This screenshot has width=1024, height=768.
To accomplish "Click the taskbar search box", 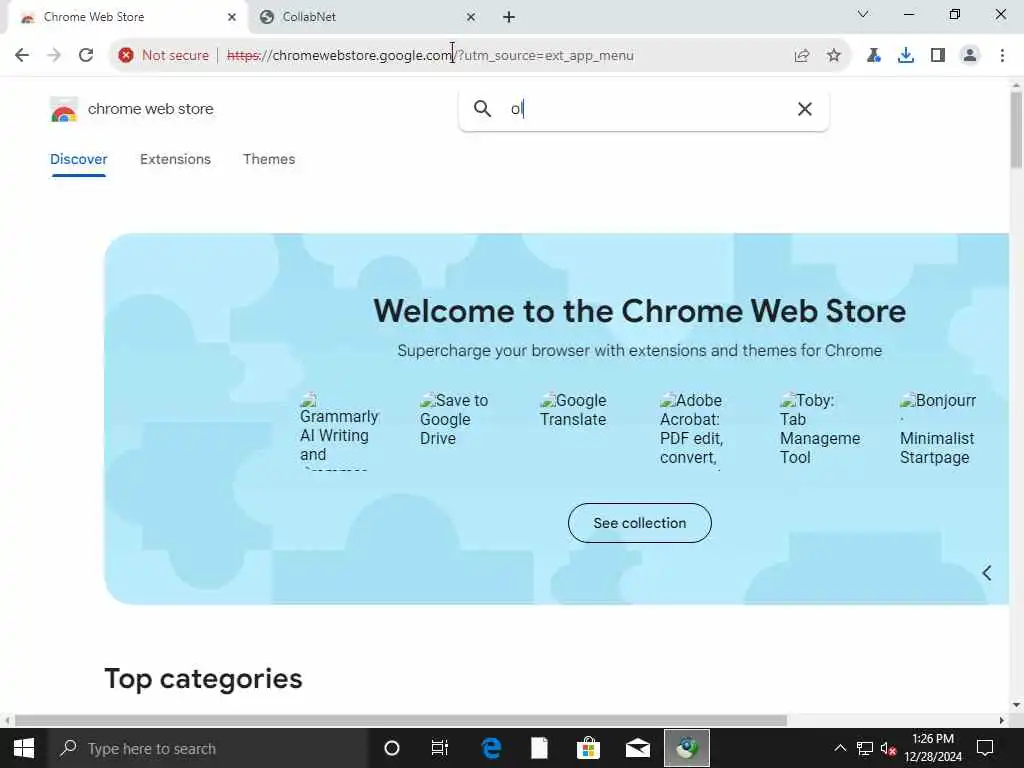I will point(208,748).
